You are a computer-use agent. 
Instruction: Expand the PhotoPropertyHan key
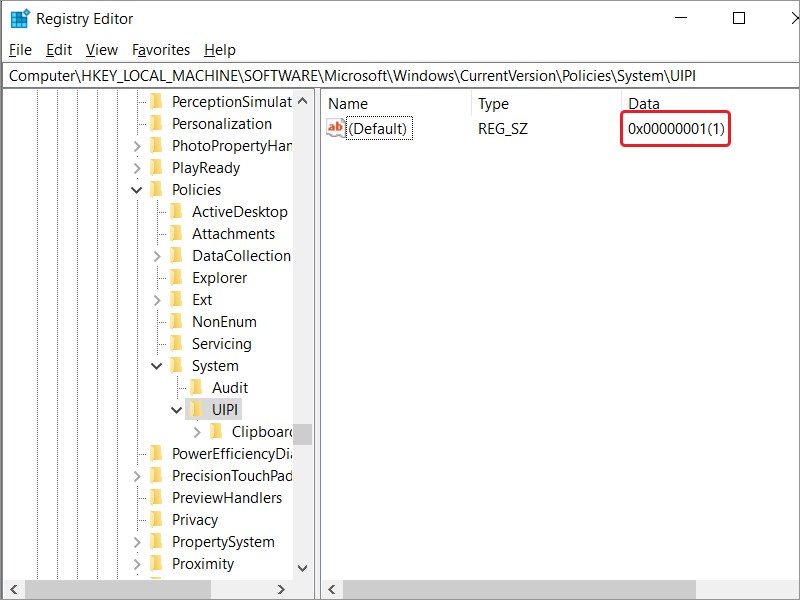(137, 146)
